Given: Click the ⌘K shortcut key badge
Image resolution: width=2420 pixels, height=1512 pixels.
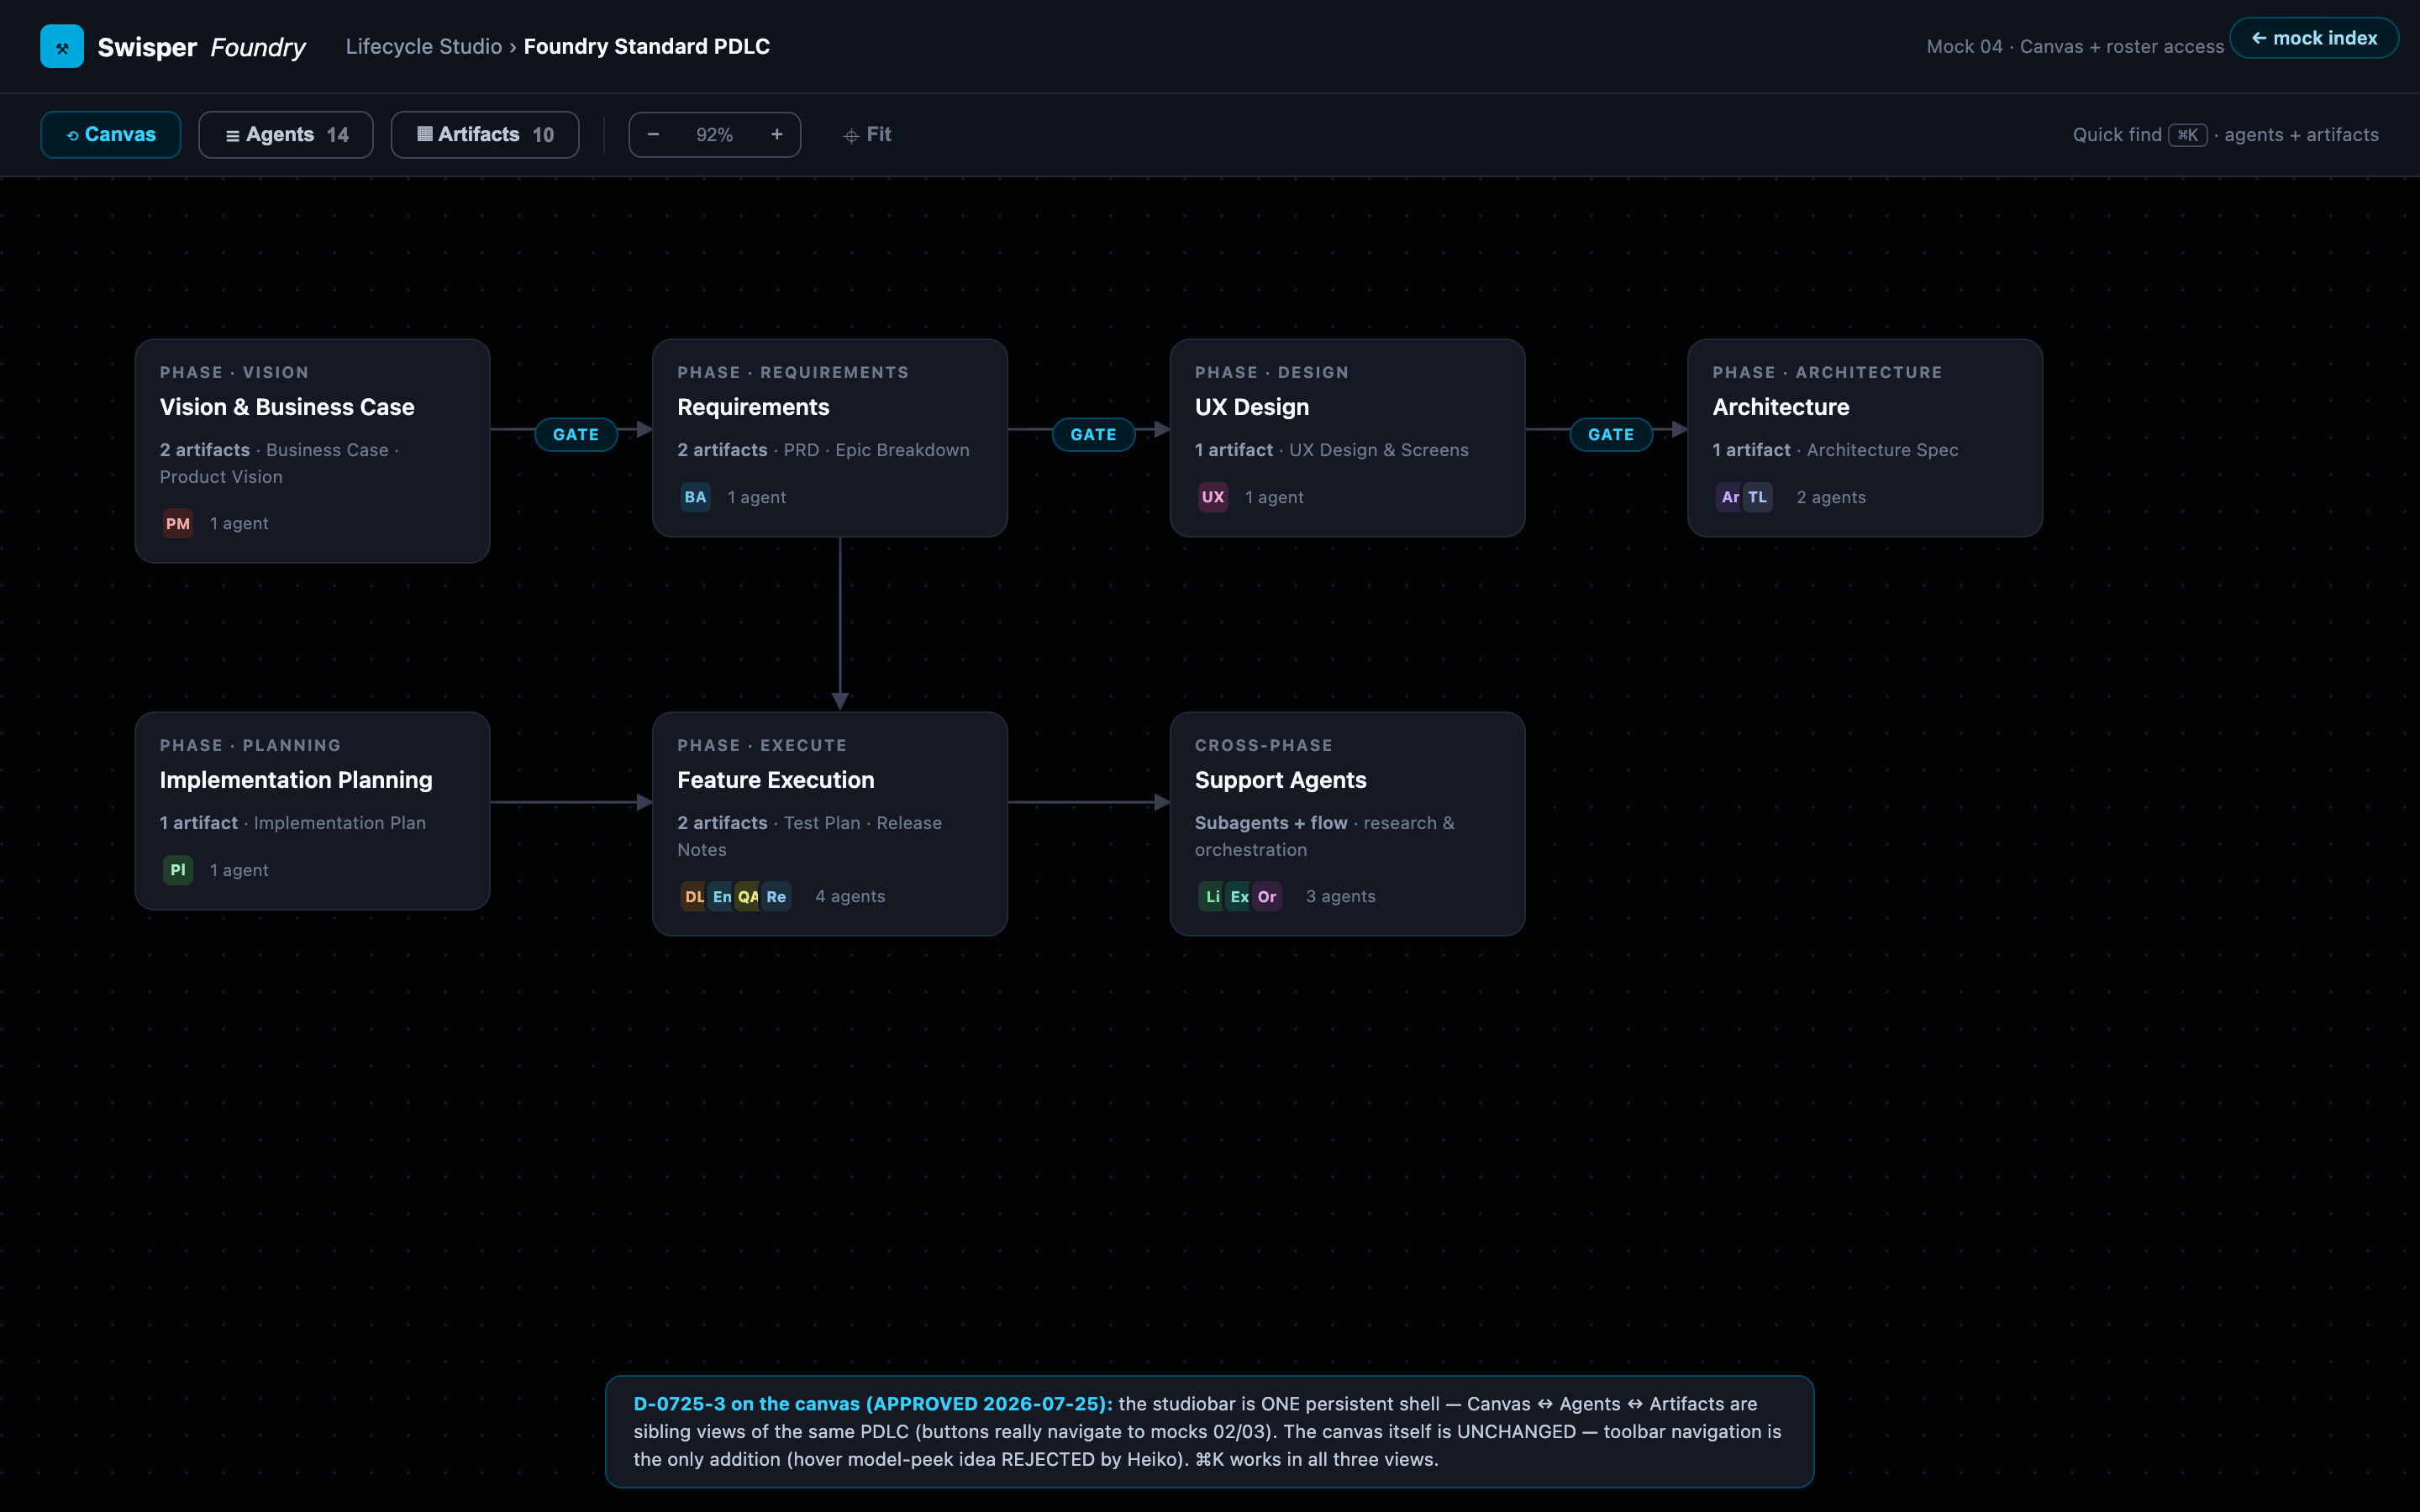Looking at the screenshot, I should [x=2187, y=135].
